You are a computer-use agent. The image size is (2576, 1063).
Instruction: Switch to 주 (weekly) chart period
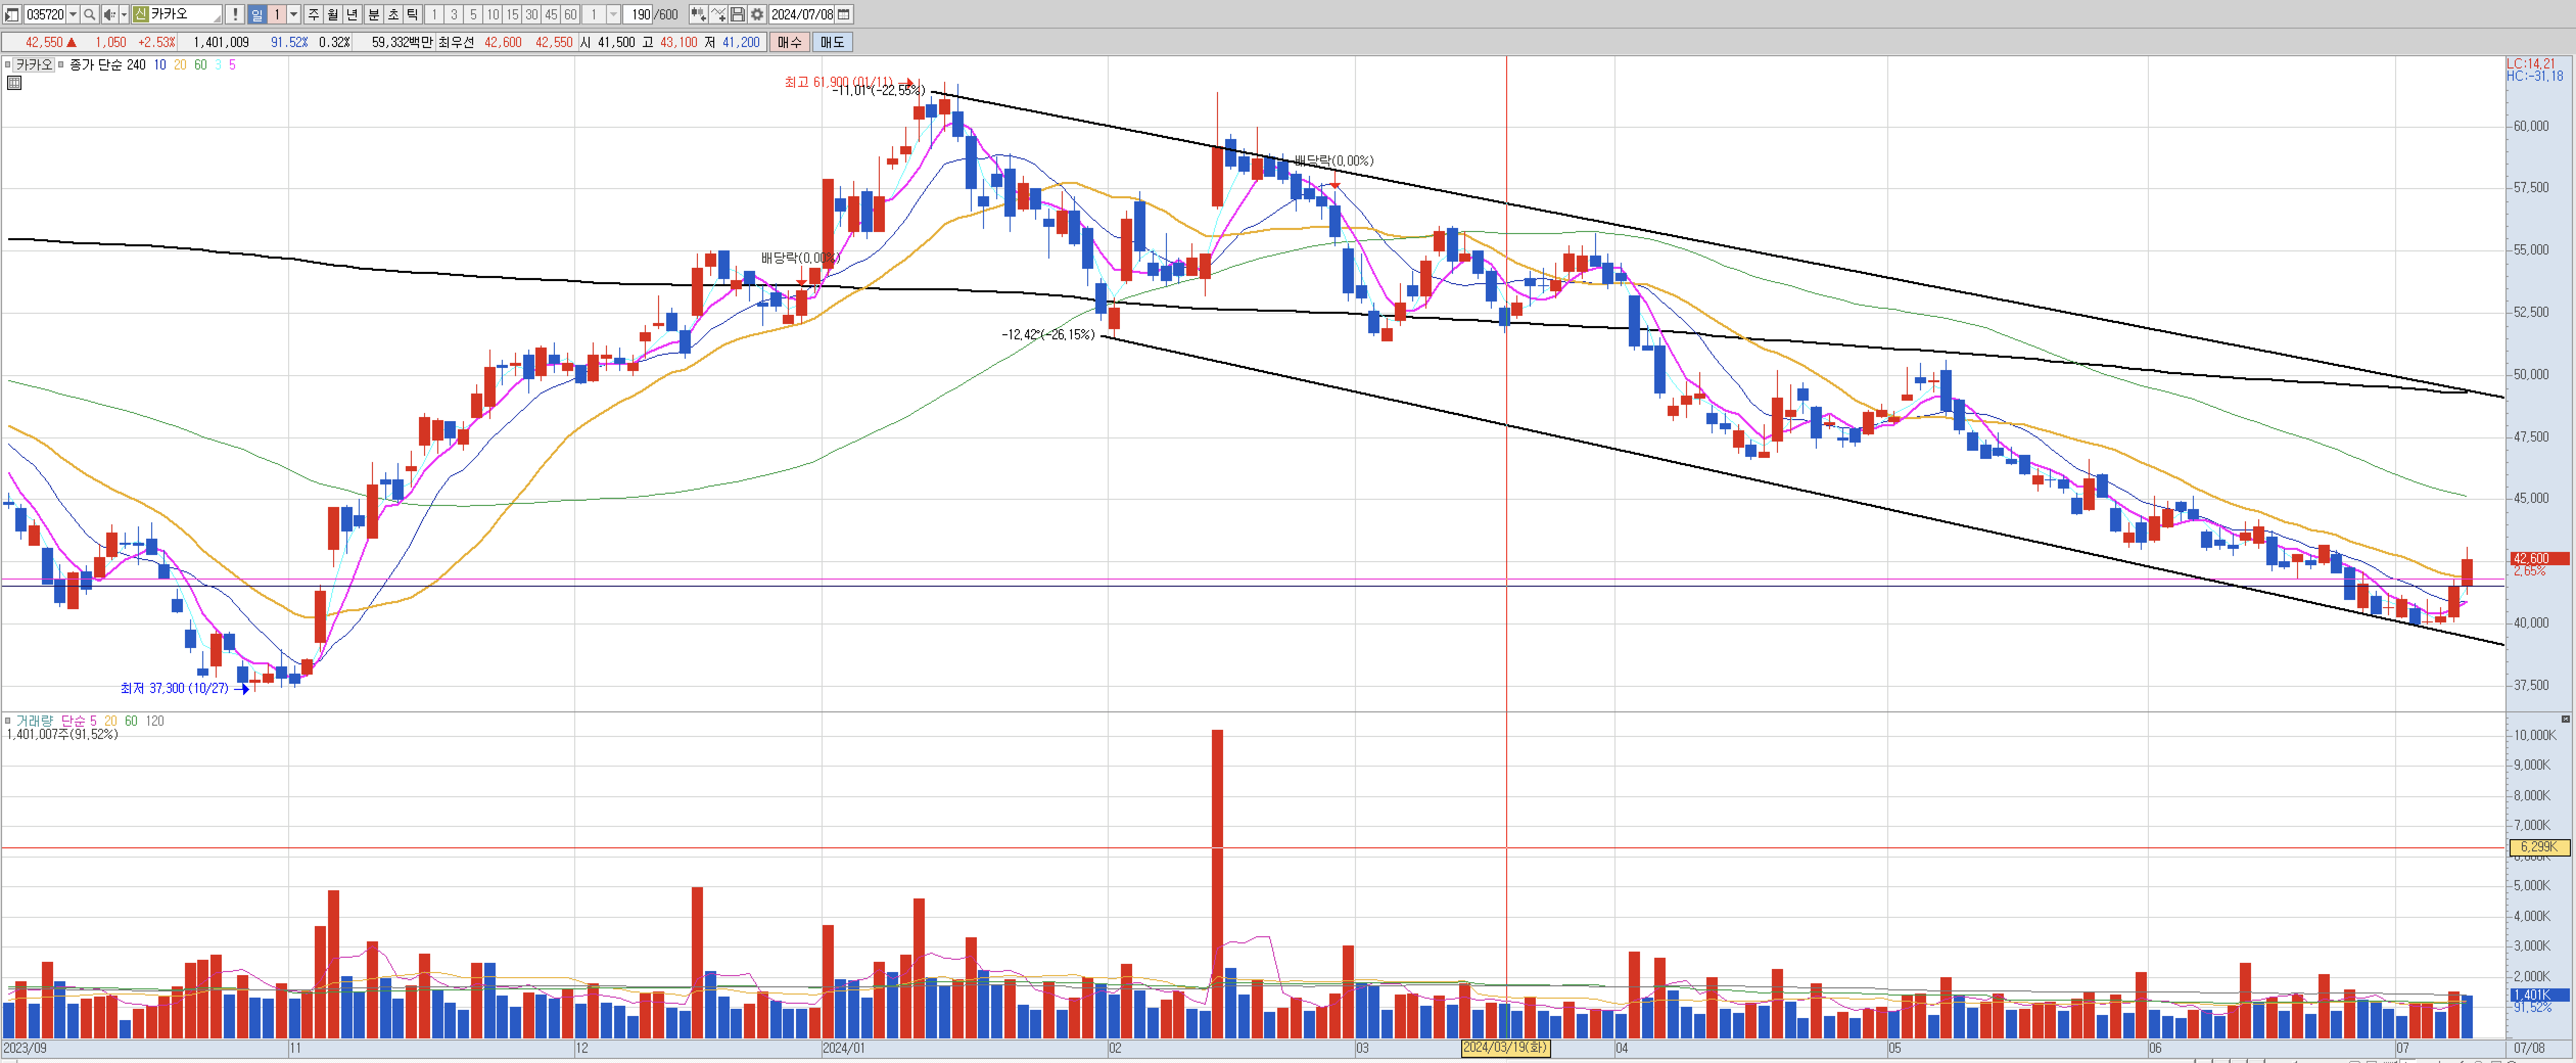[x=314, y=15]
